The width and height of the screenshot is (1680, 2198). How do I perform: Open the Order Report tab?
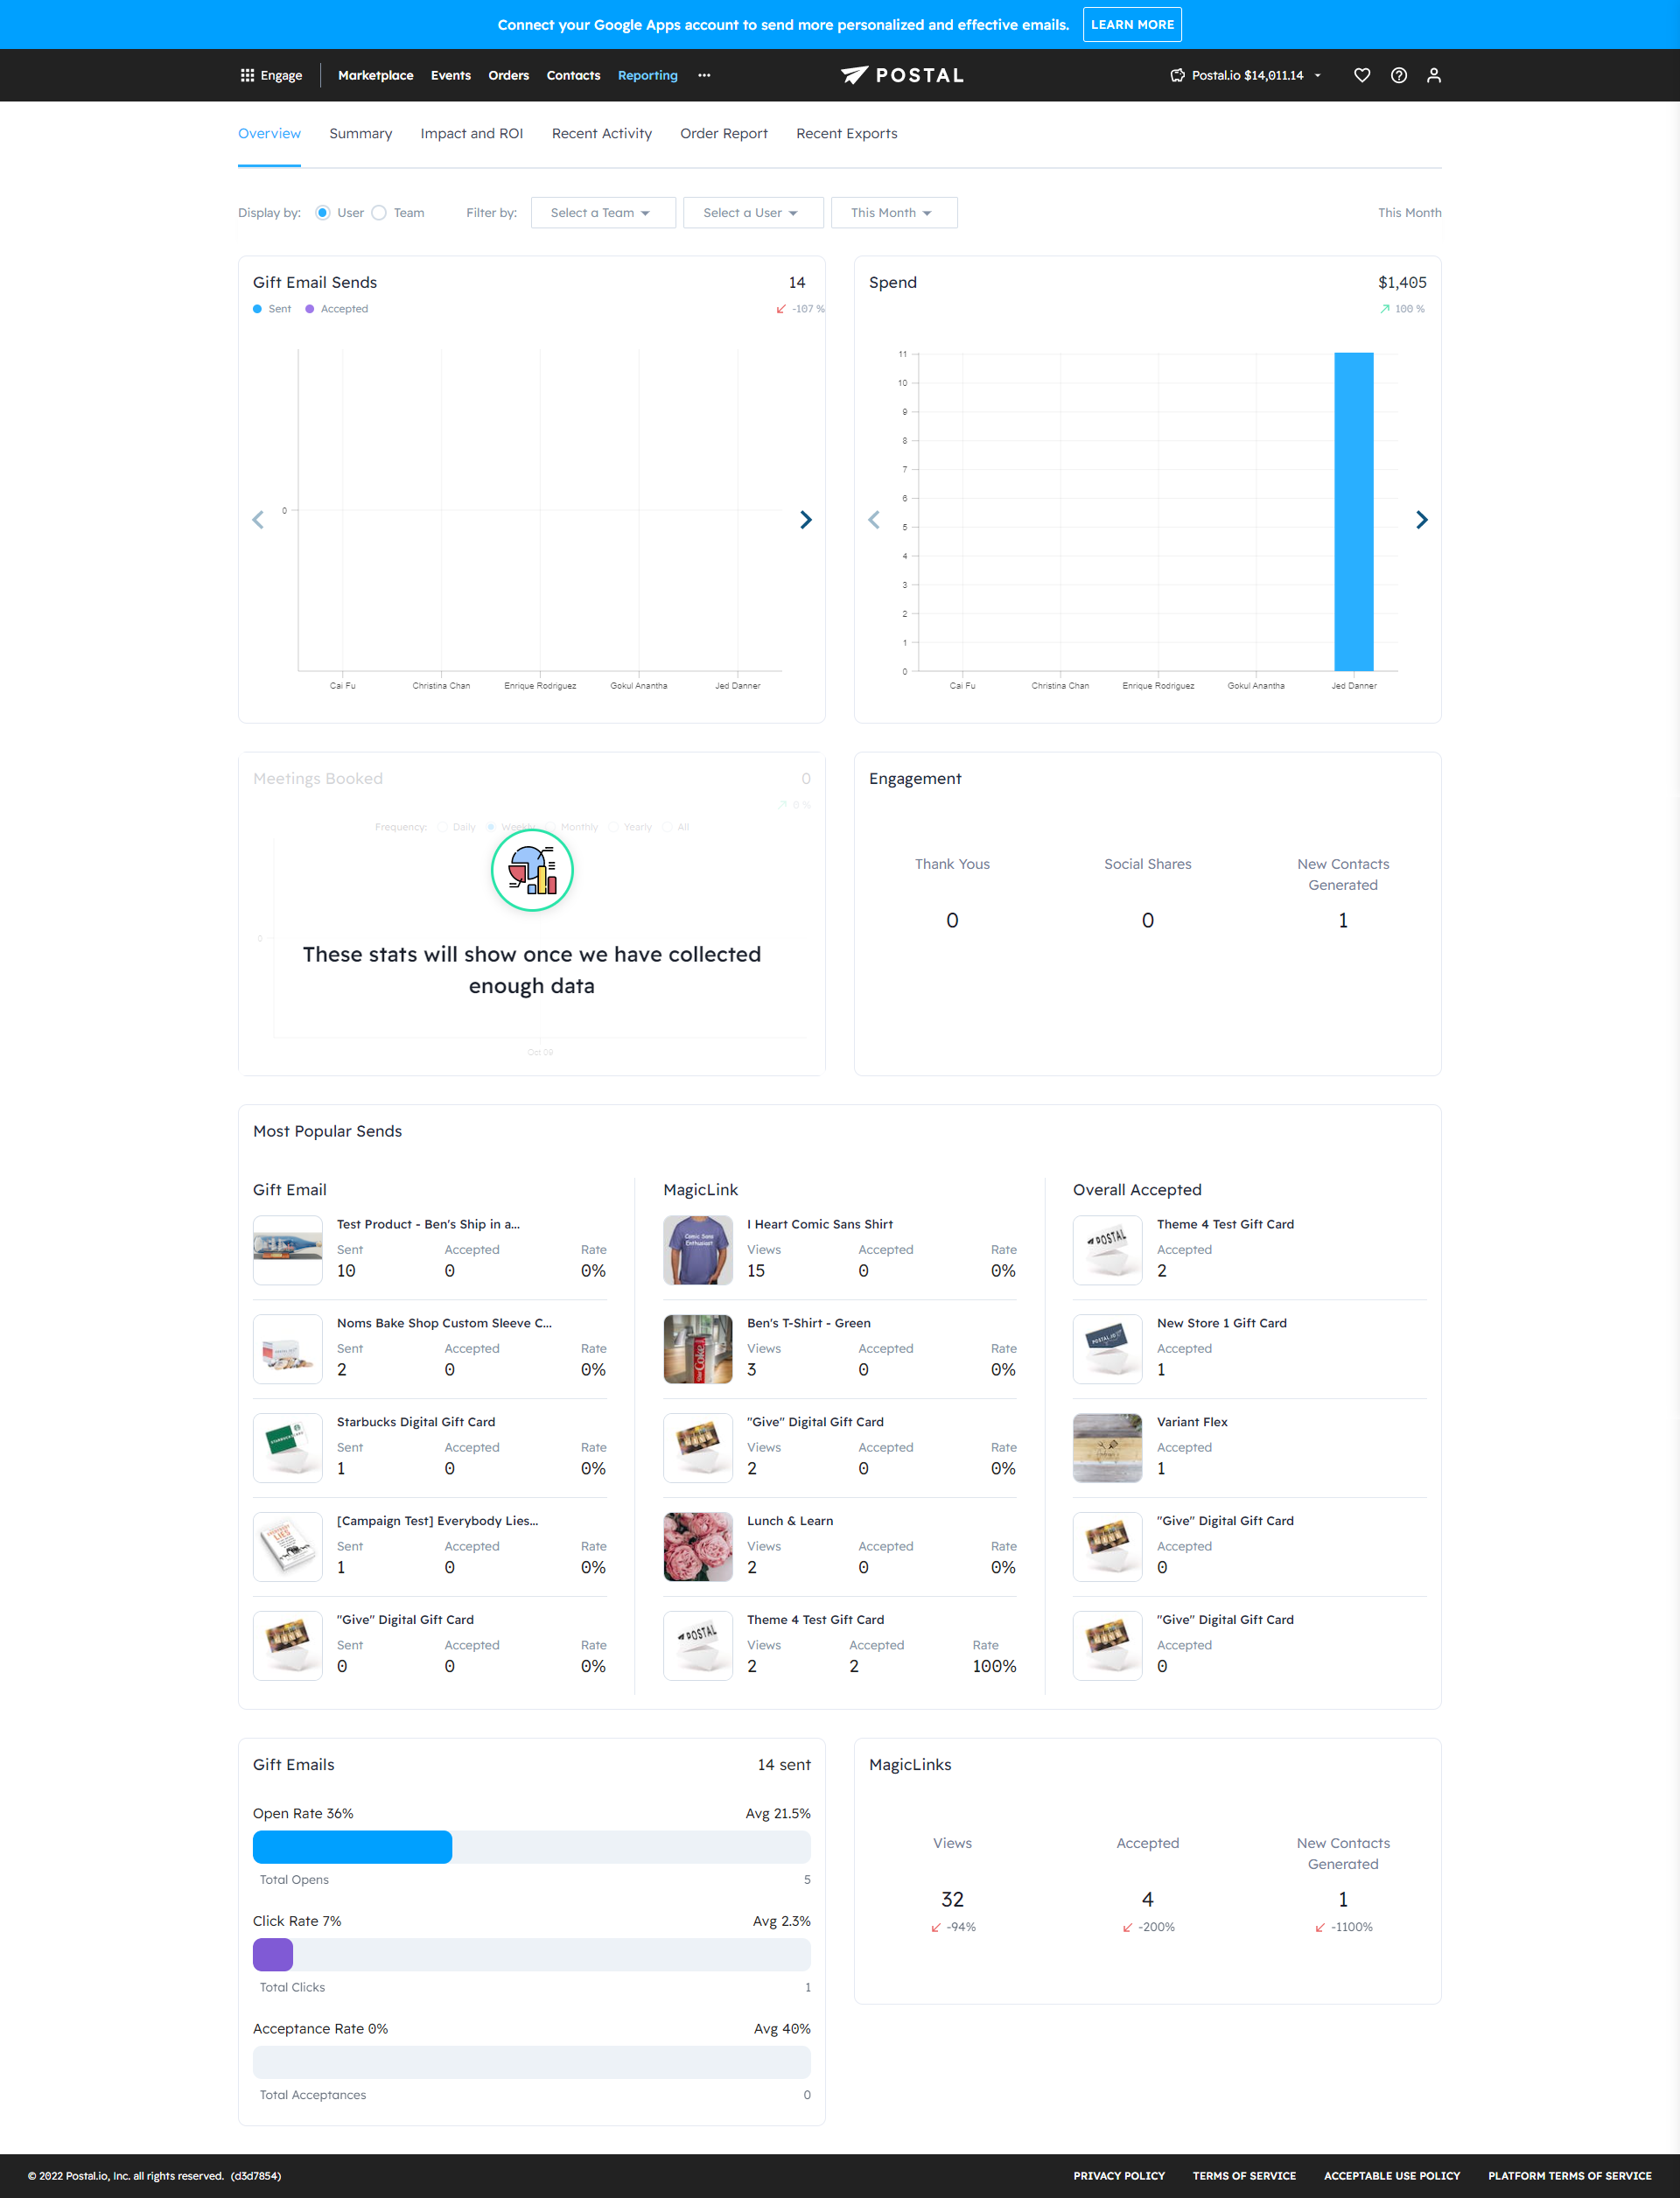pos(723,134)
